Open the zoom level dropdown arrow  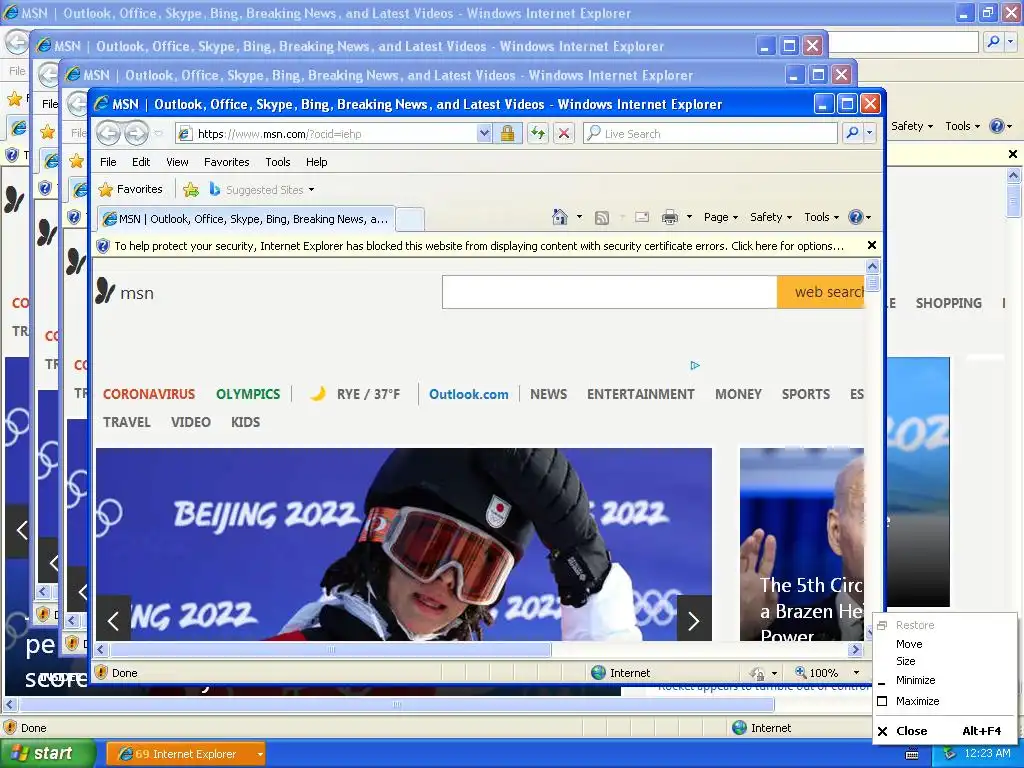[x=856, y=673]
